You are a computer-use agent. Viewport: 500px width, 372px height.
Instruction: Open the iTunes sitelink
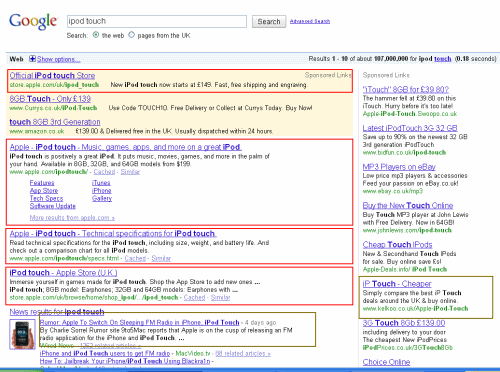click(x=101, y=183)
